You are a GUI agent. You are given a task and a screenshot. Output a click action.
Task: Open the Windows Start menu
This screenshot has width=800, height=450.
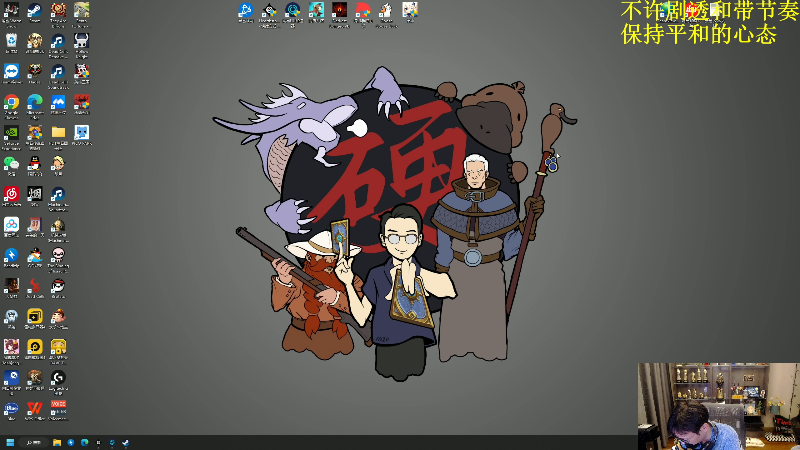[x=10, y=442]
